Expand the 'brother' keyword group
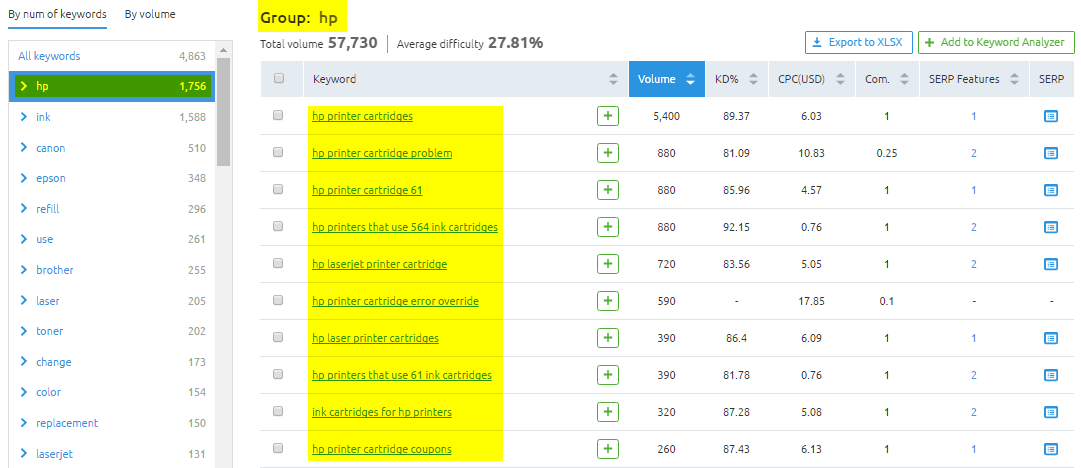Viewport: 1081px width, 468px height. (24, 269)
